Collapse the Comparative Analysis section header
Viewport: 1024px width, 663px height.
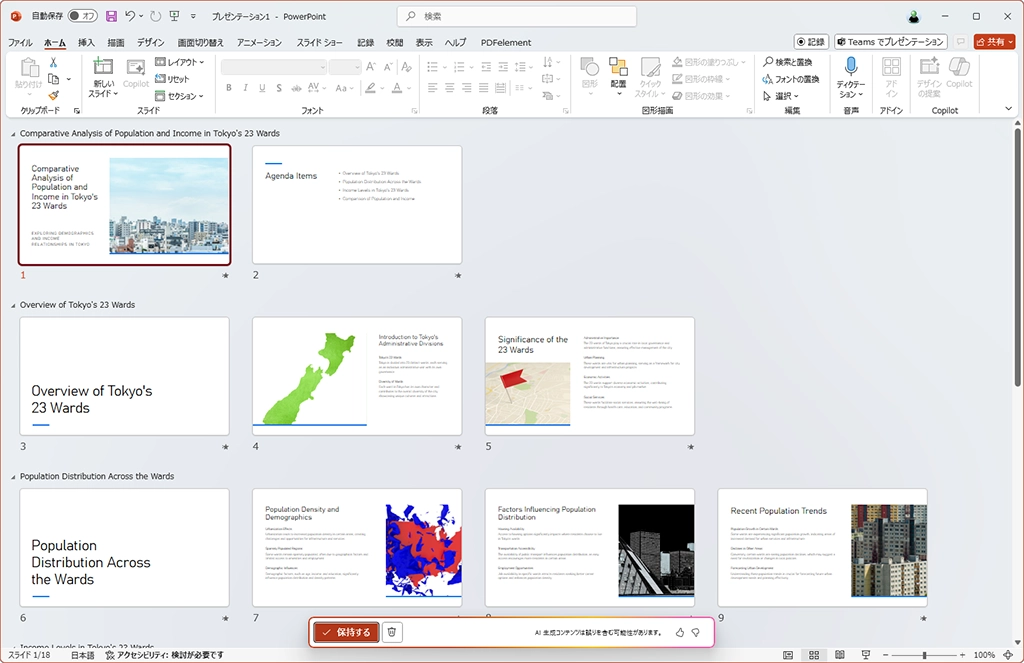click(x=13, y=134)
